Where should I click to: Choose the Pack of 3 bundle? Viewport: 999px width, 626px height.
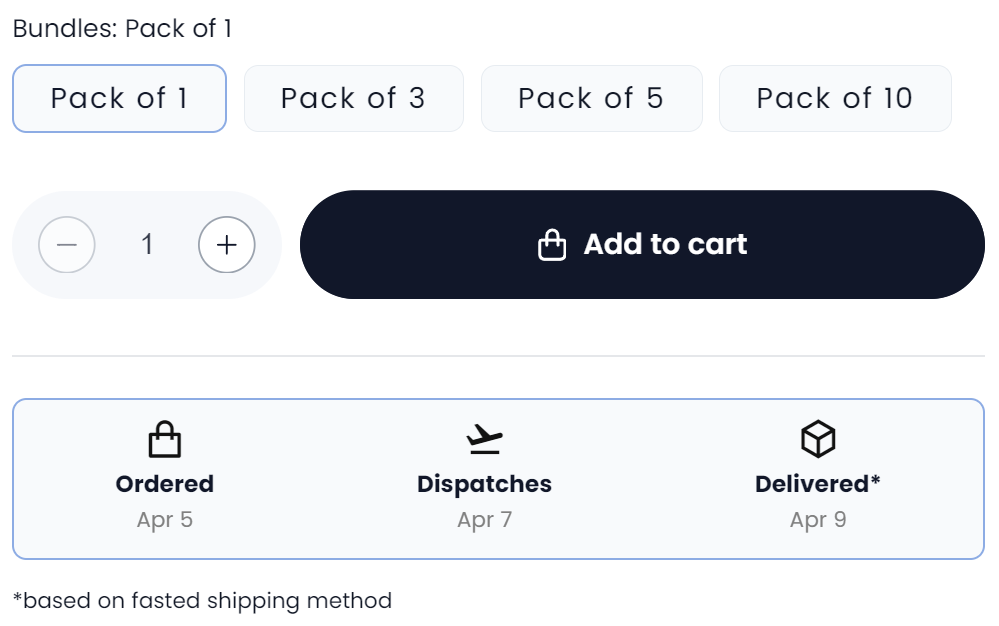pyautogui.click(x=353, y=98)
